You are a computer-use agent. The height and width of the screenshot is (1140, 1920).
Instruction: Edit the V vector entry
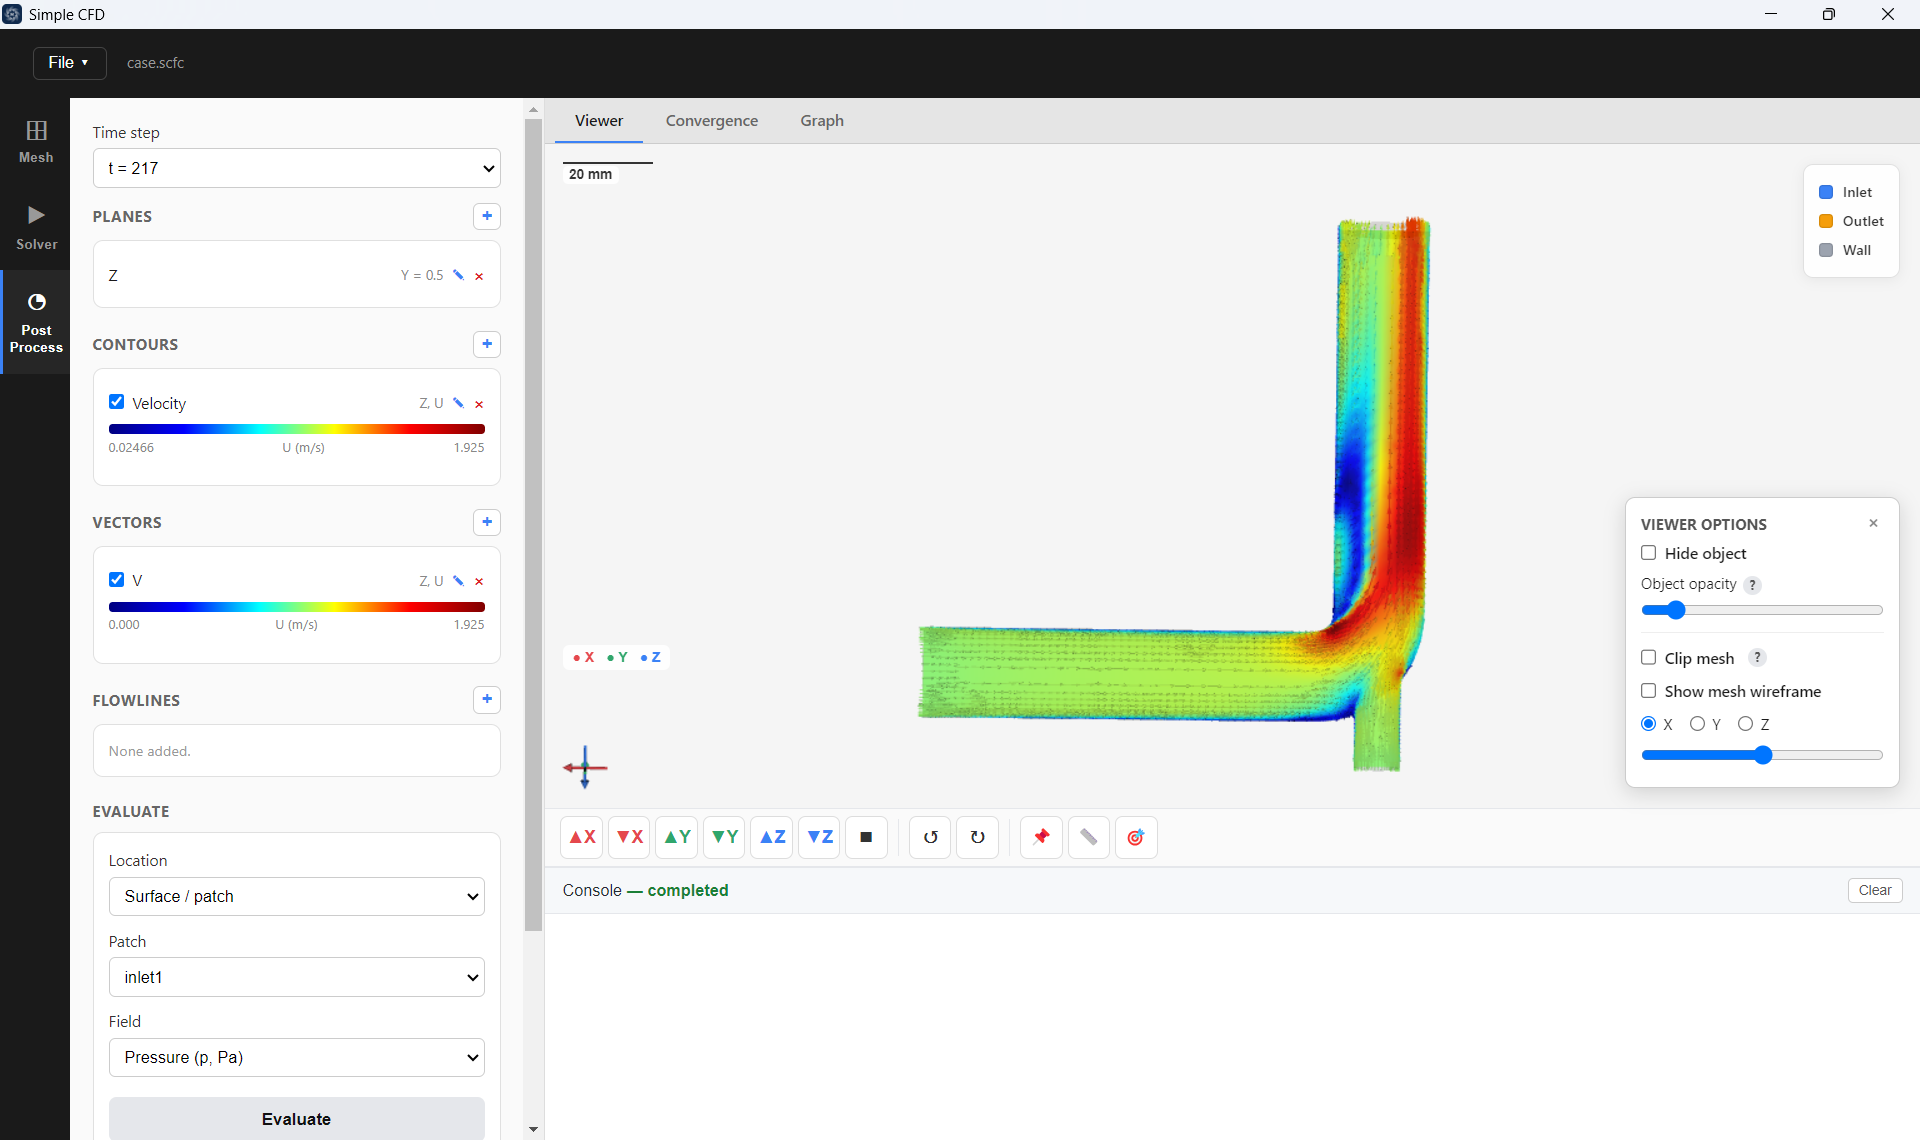(x=458, y=581)
